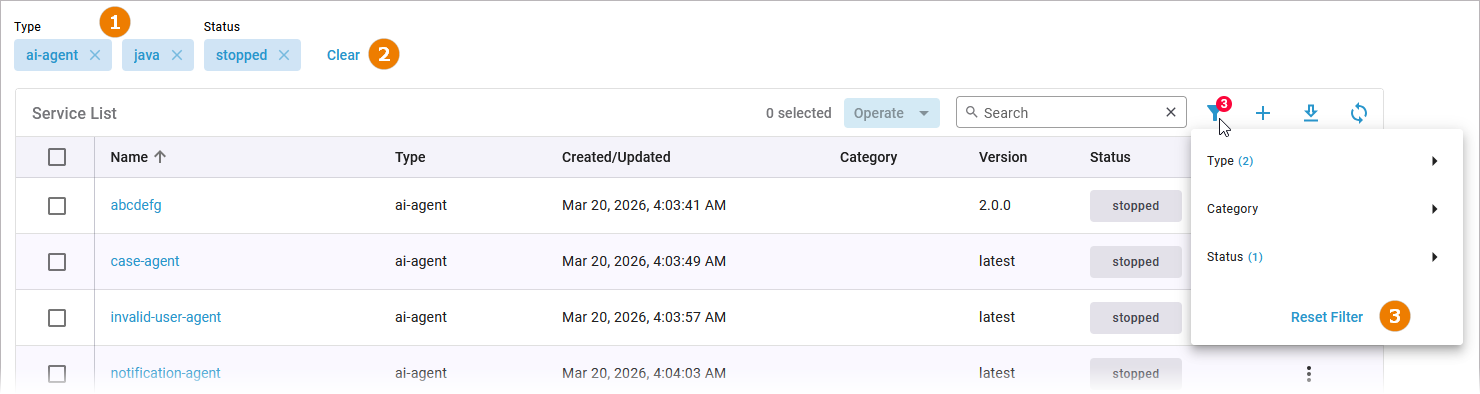
Task: Click into the Search input field
Action: coord(1070,113)
